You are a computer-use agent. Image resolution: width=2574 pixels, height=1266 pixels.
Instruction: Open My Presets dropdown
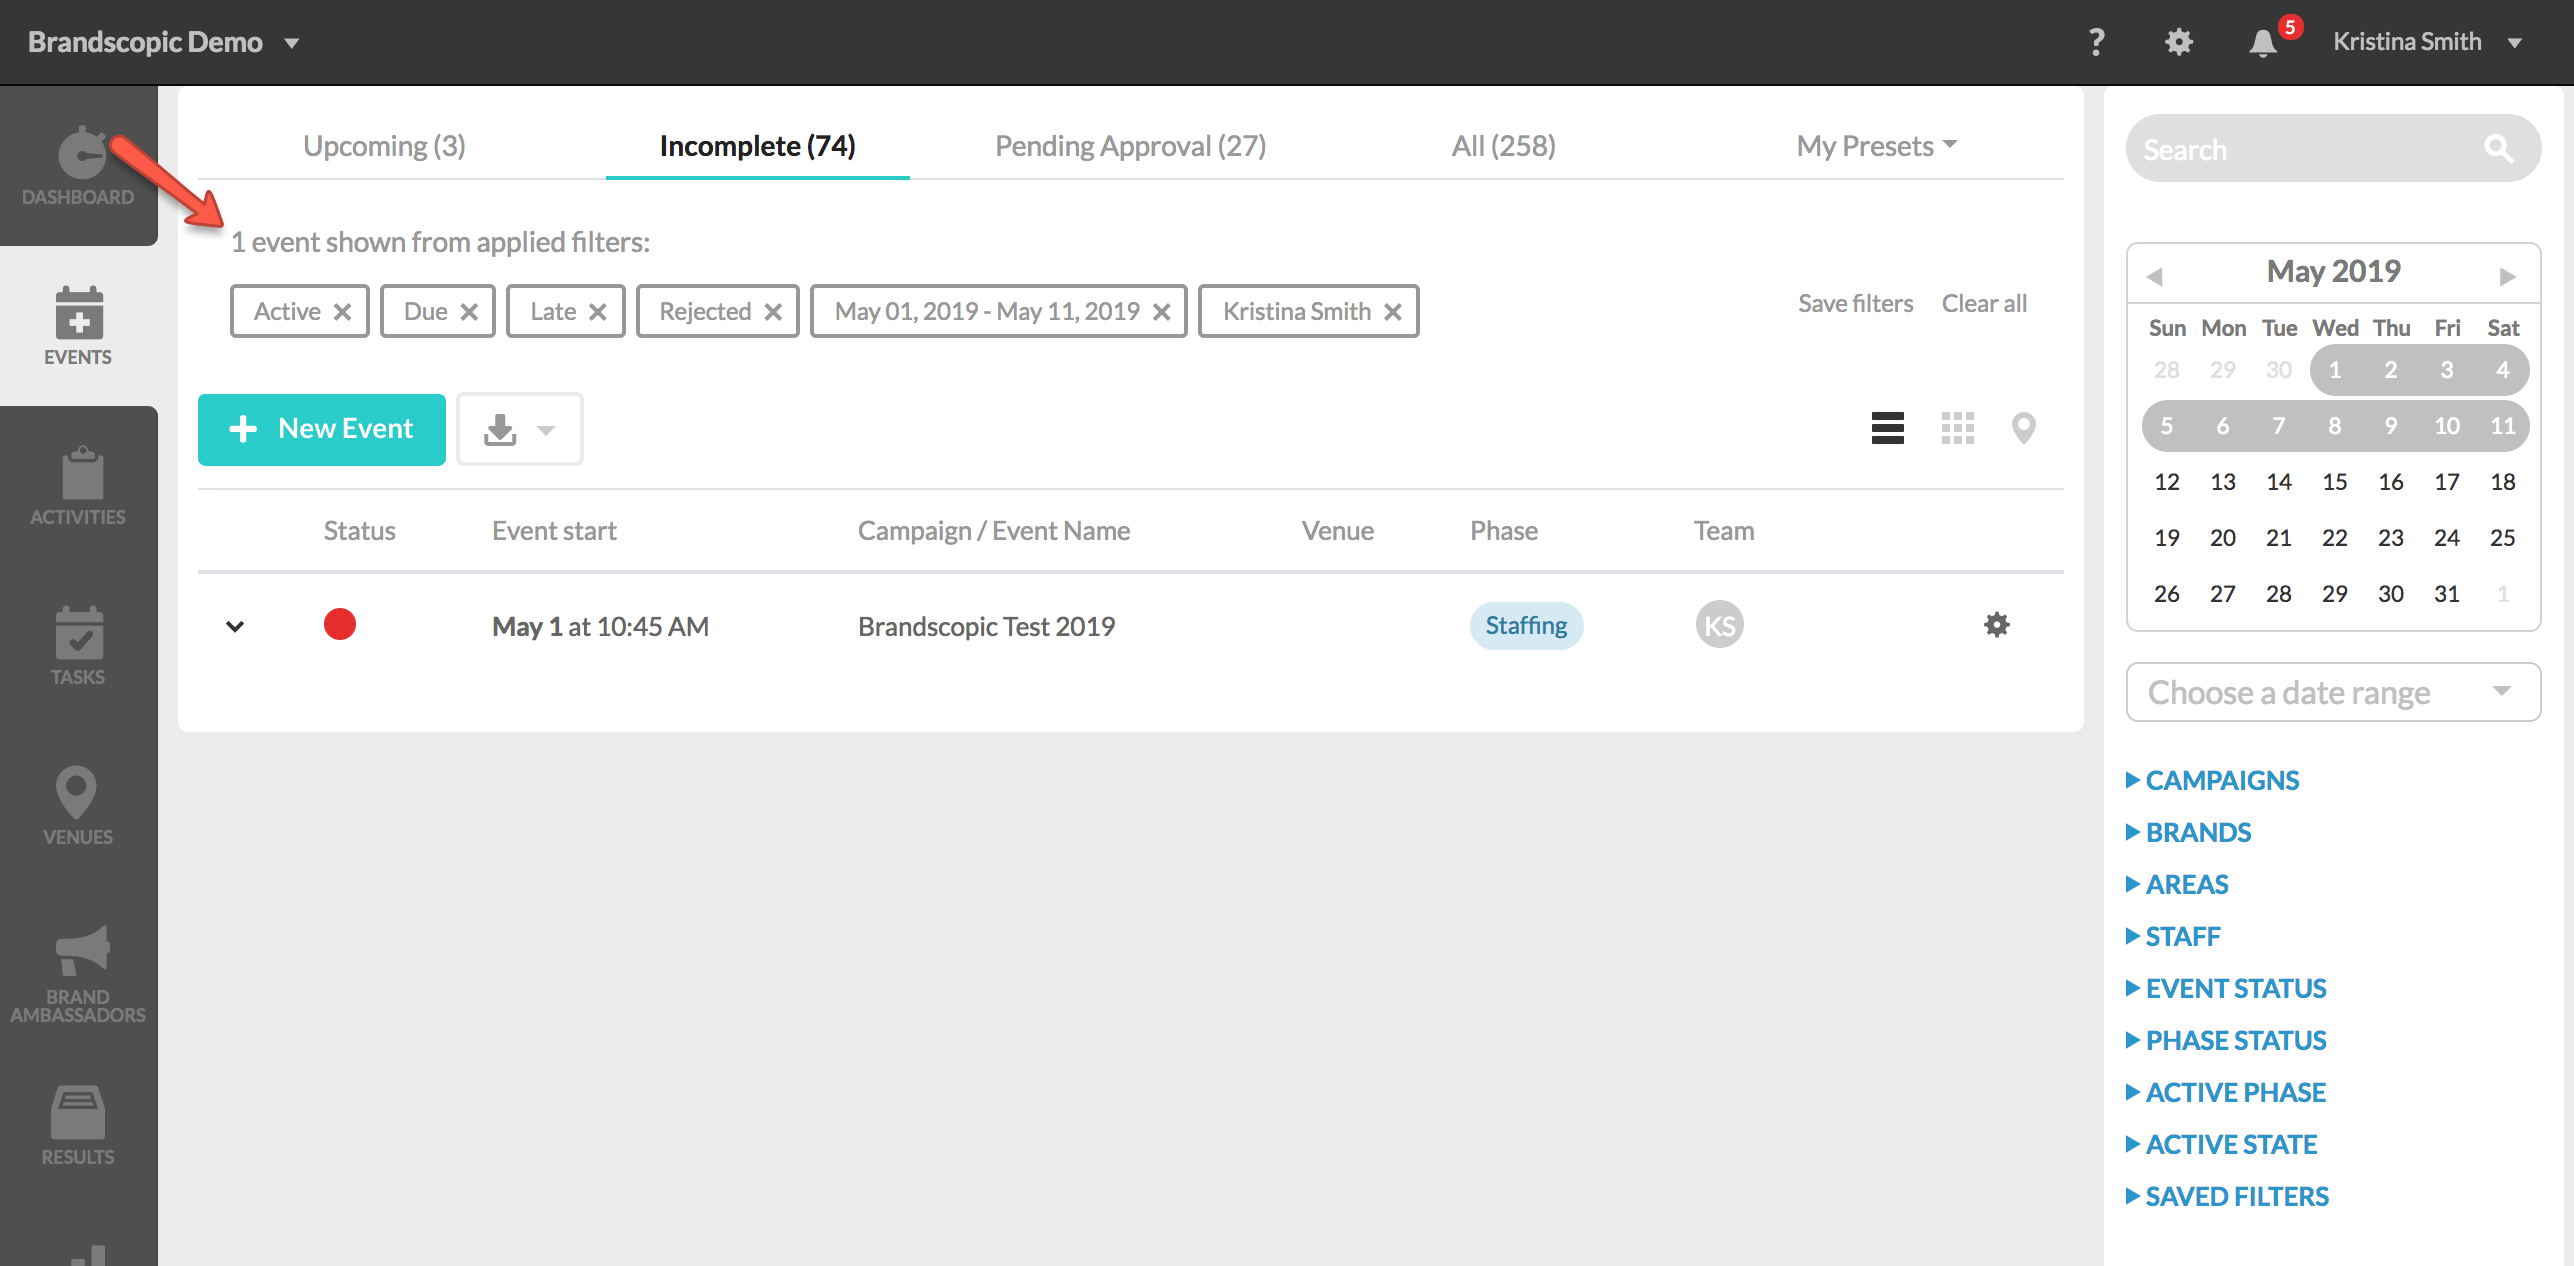[1876, 146]
